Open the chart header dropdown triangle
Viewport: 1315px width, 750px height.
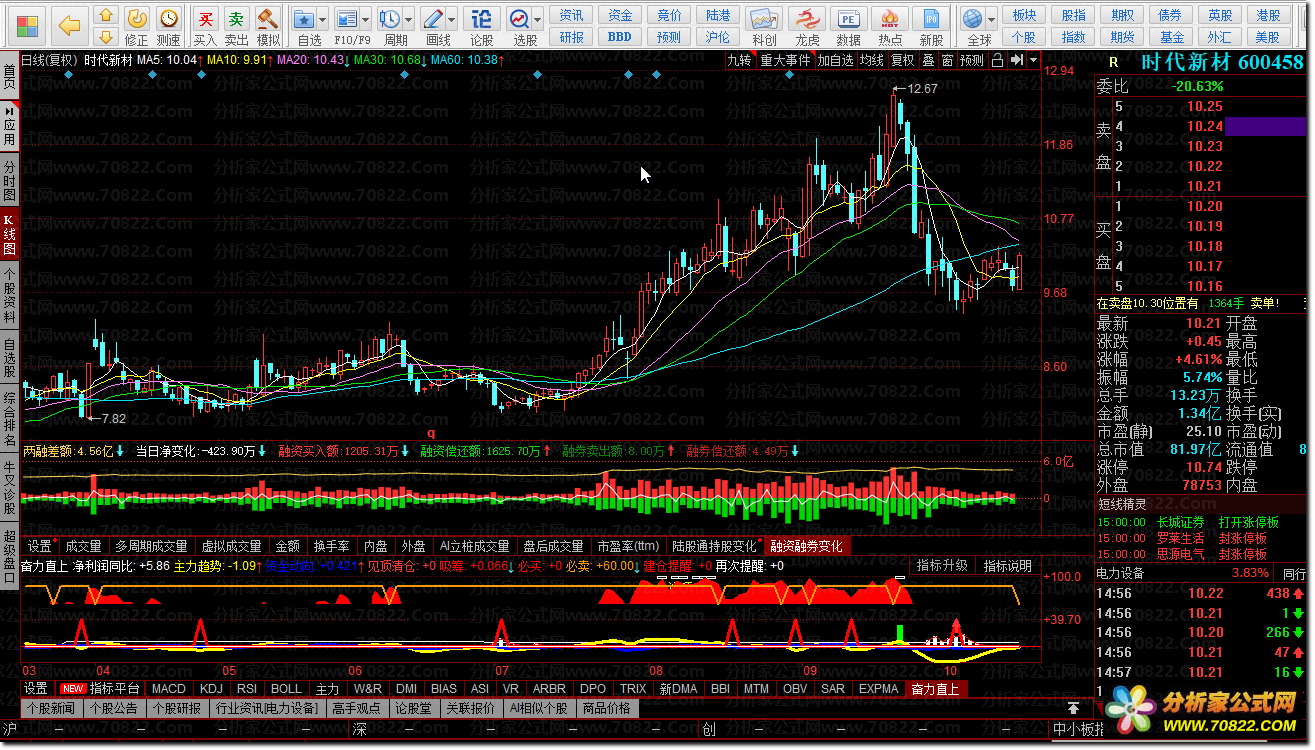click(1033, 60)
